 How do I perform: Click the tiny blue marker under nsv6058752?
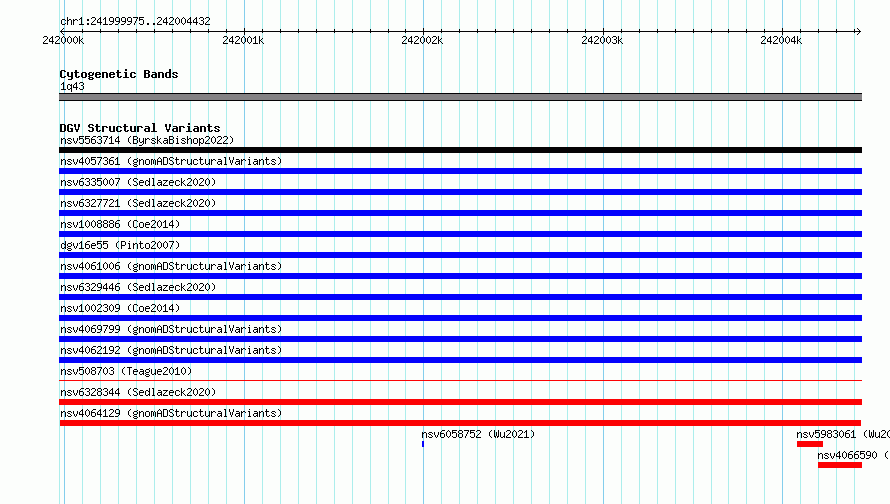(x=423, y=444)
